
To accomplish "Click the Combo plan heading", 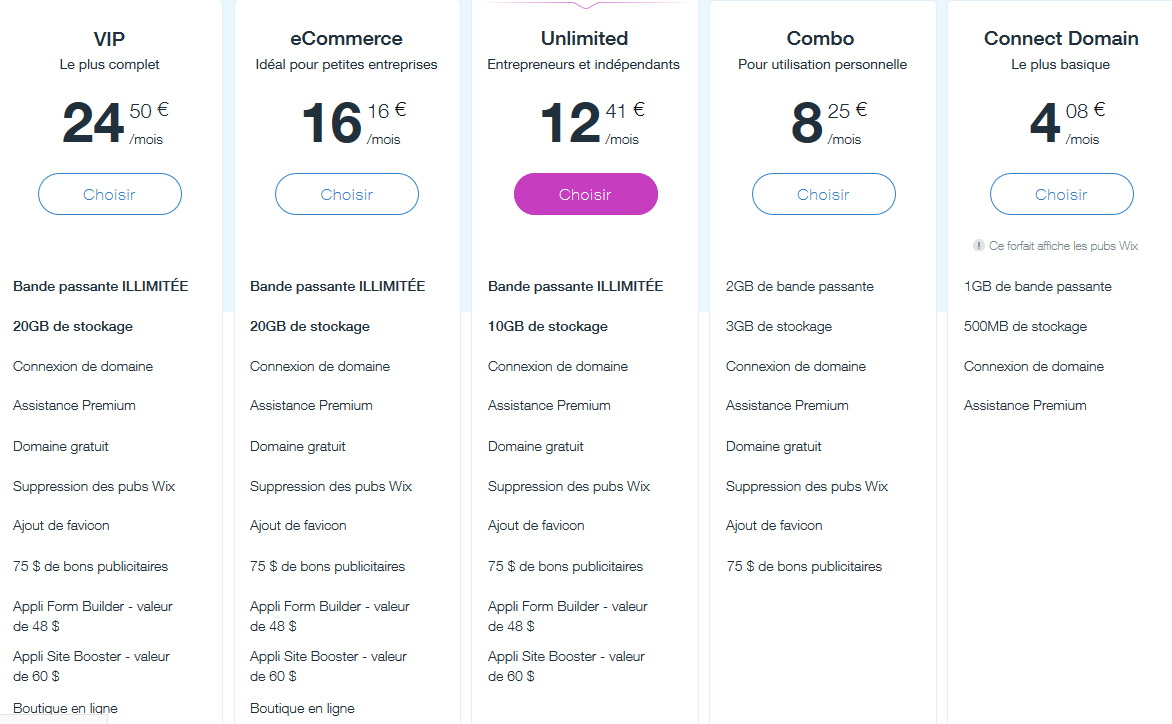I will tap(820, 38).
